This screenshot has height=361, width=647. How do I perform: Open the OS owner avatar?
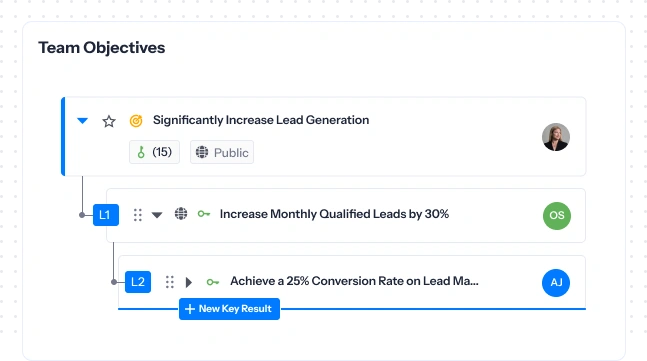click(557, 216)
